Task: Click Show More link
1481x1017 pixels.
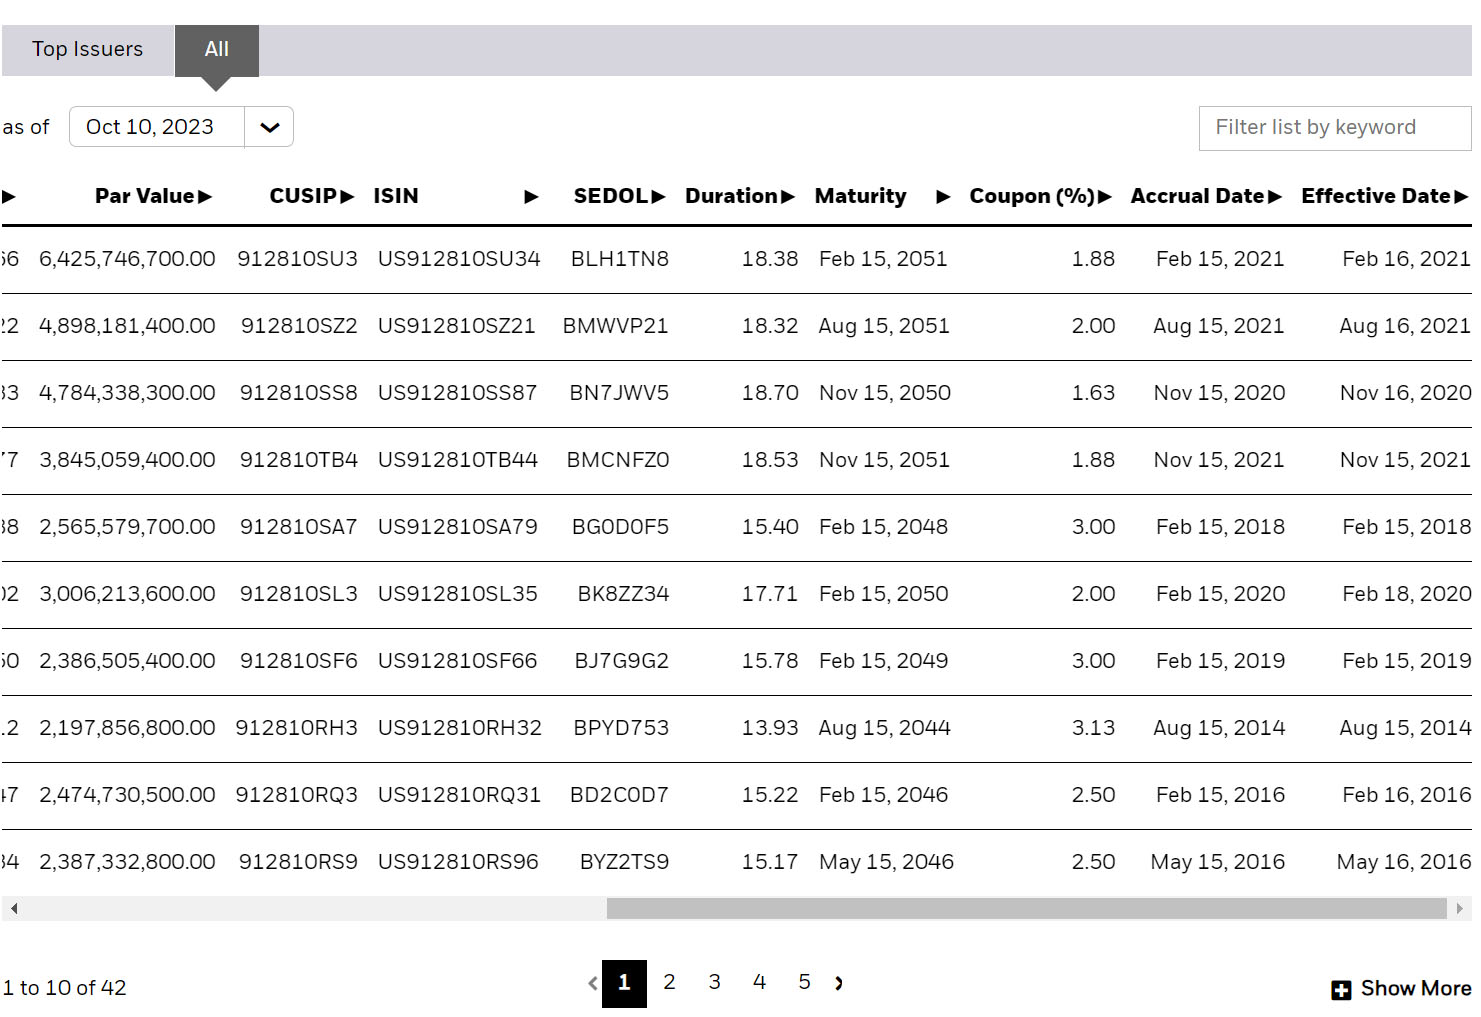Action: 1415,989
